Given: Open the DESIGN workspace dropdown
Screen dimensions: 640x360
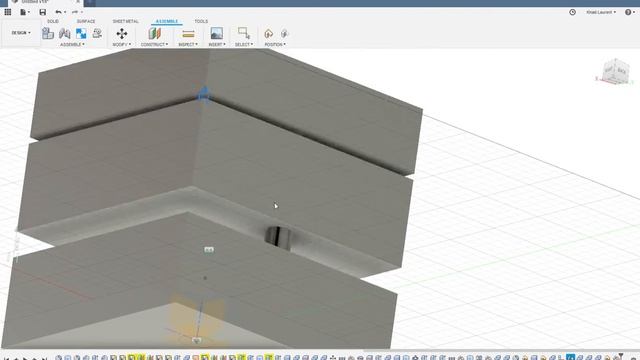Looking at the screenshot, I should pyautogui.click(x=21, y=33).
